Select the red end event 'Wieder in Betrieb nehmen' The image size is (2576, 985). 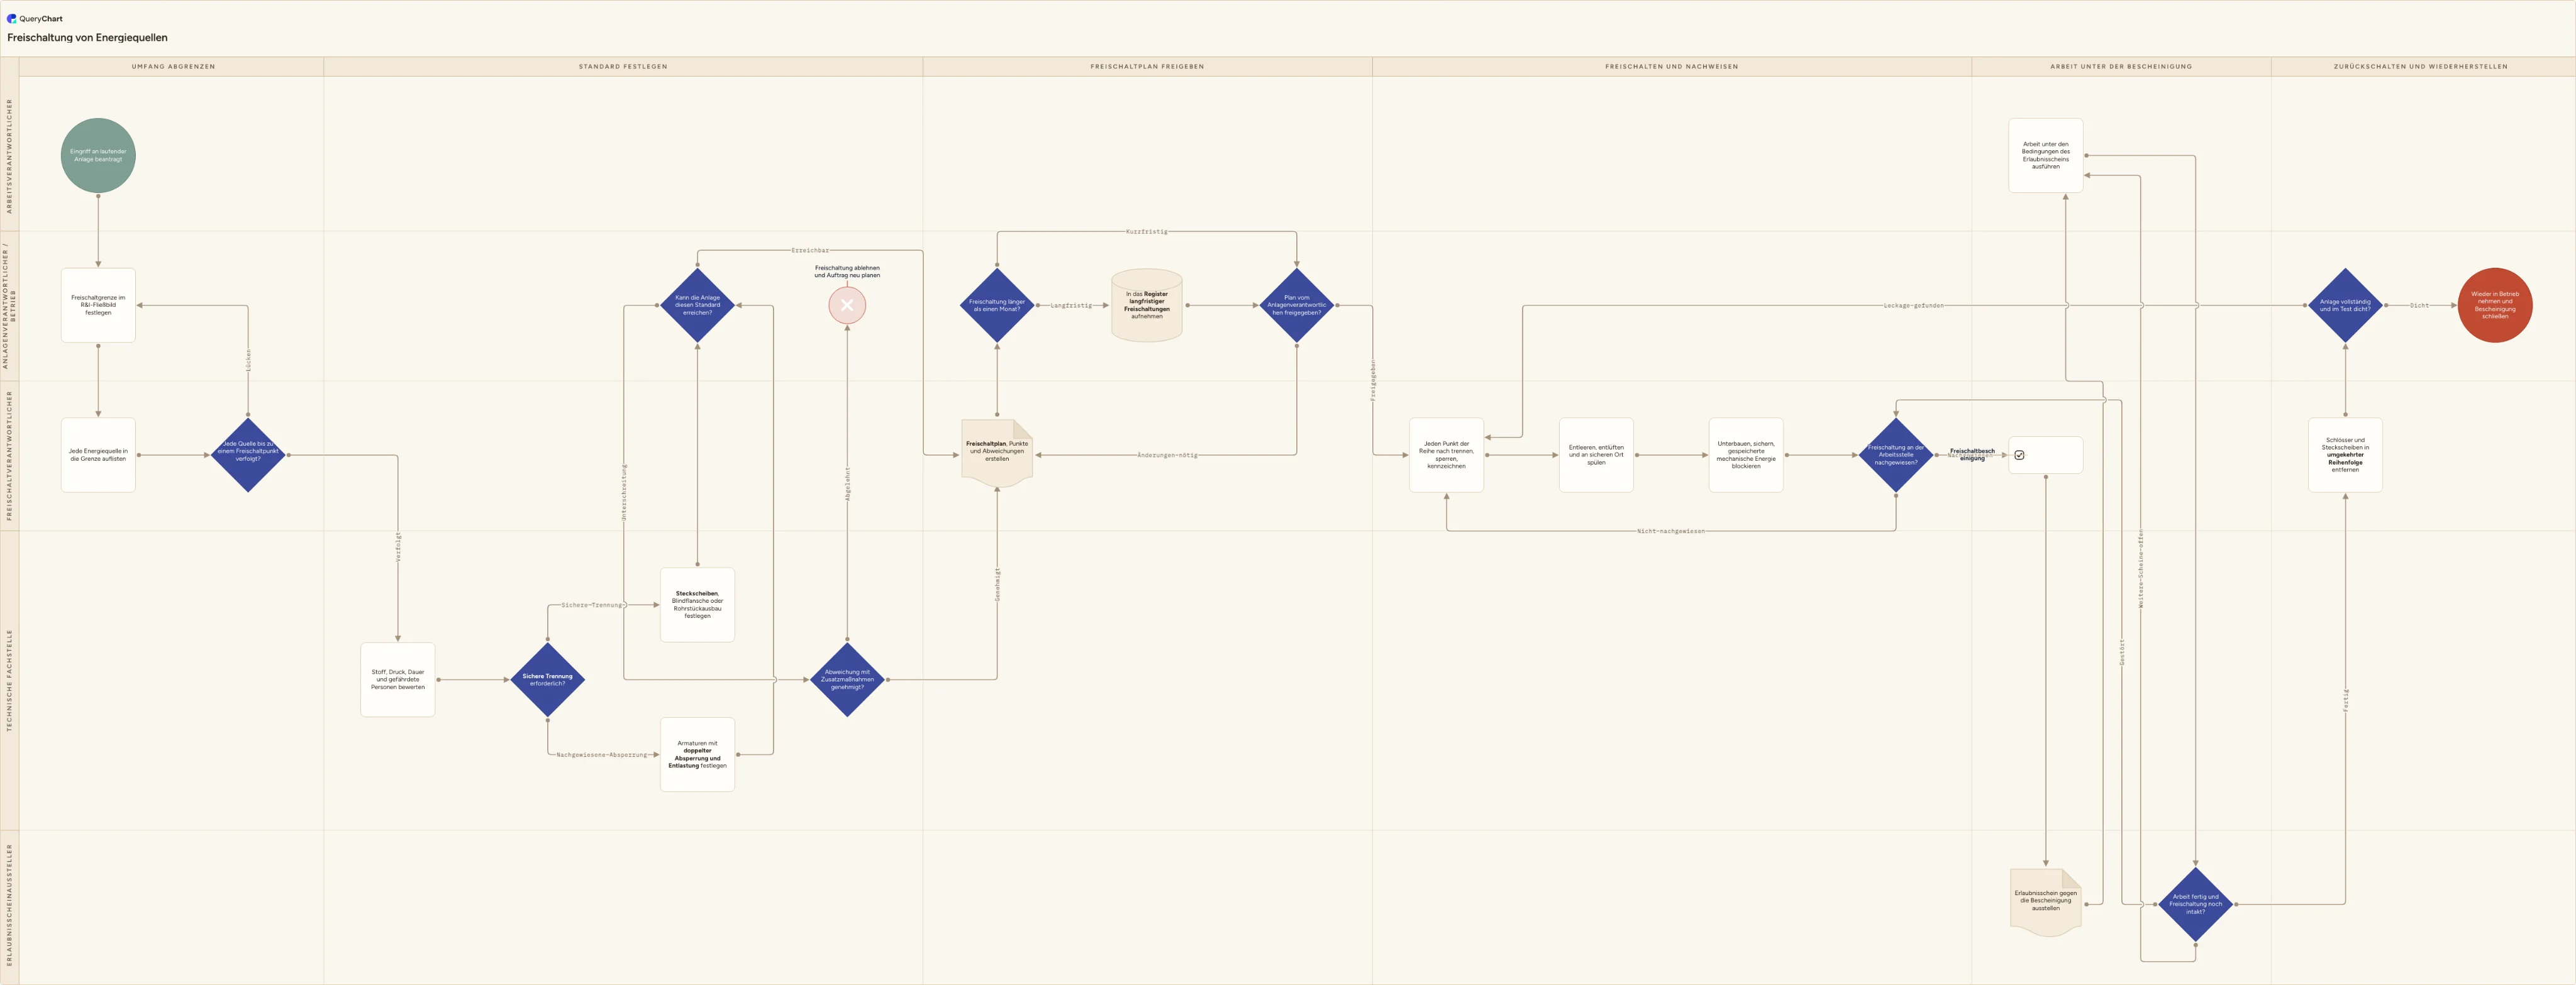click(x=2494, y=305)
